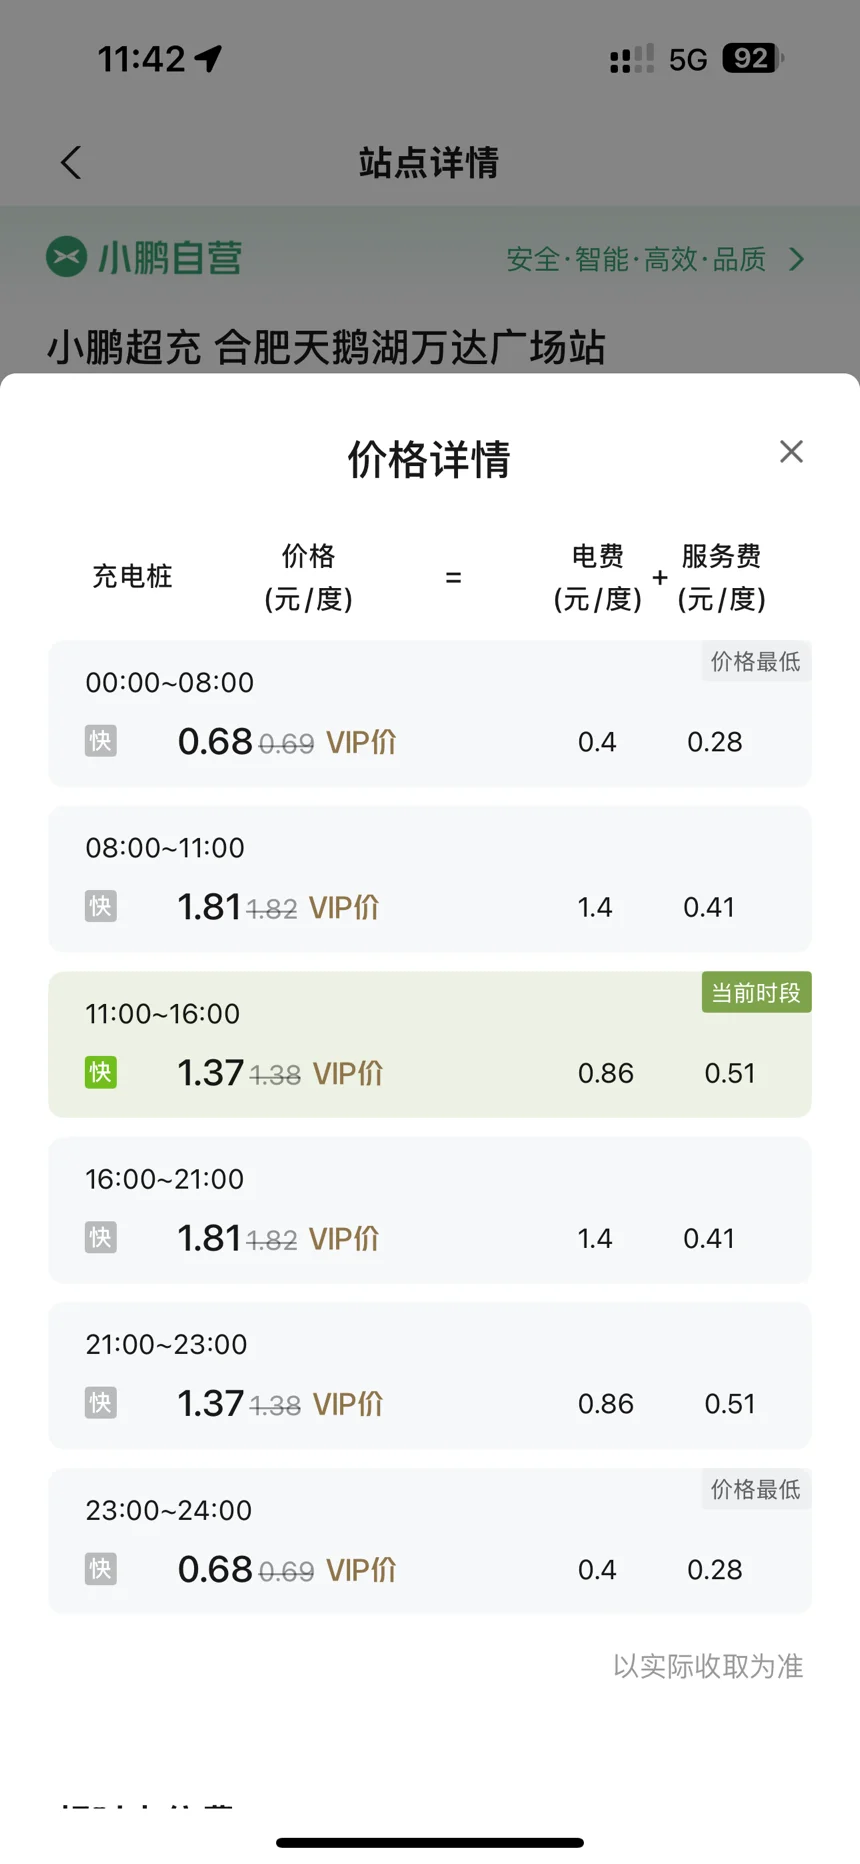Tap the 快 icon in 23:00~24:00 row
The width and height of the screenshot is (860, 1864).
pos(101,1569)
